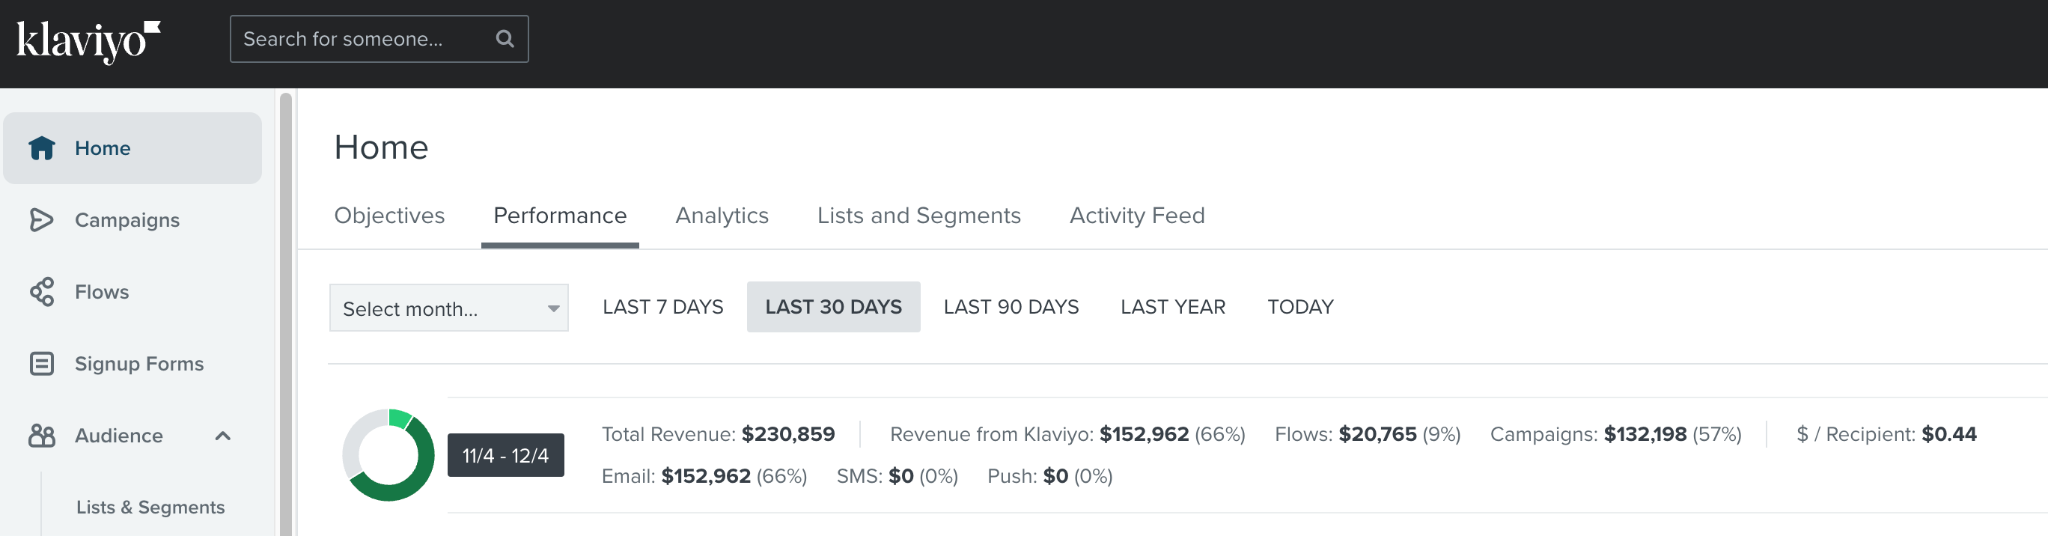Click the Flows branching icon
The width and height of the screenshot is (2048, 536).
point(41,292)
